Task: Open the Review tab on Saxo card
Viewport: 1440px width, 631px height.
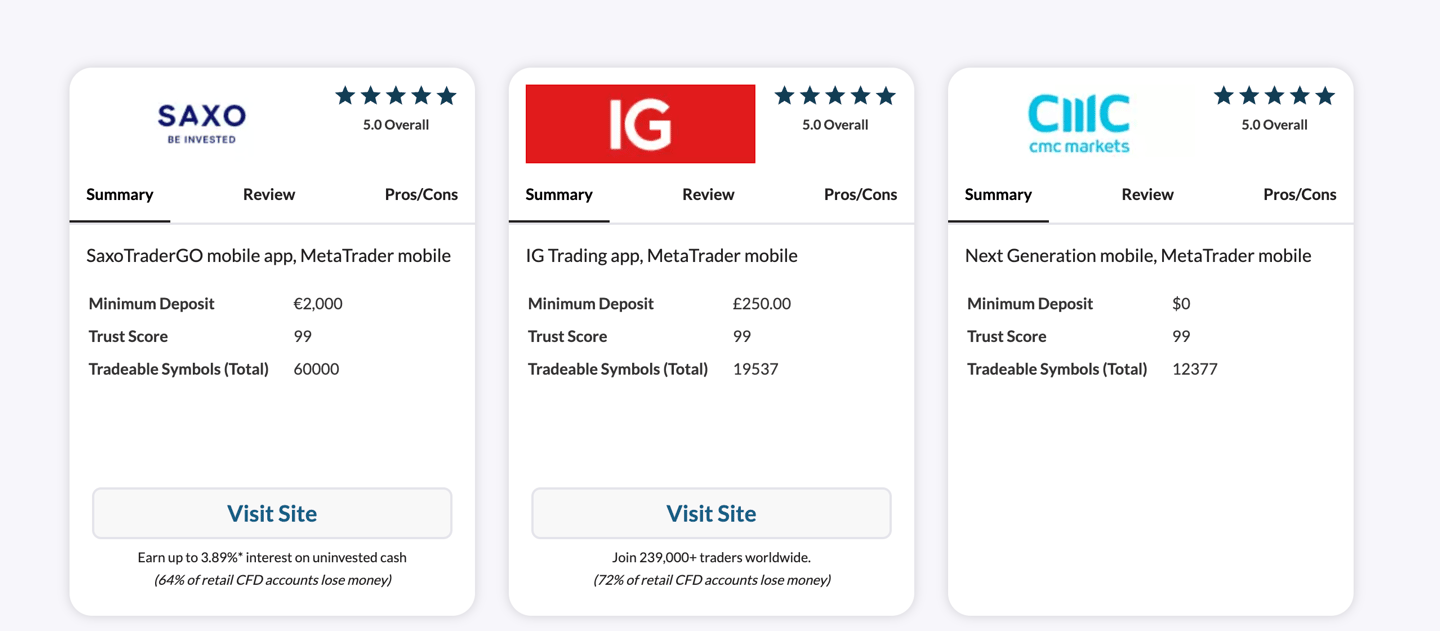Action: [x=269, y=194]
